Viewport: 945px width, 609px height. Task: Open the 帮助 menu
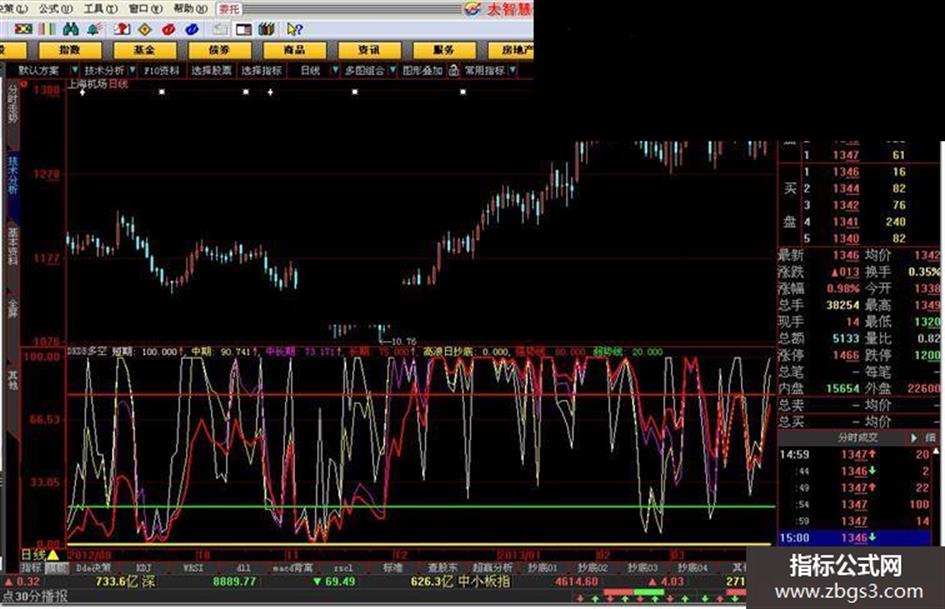point(190,8)
